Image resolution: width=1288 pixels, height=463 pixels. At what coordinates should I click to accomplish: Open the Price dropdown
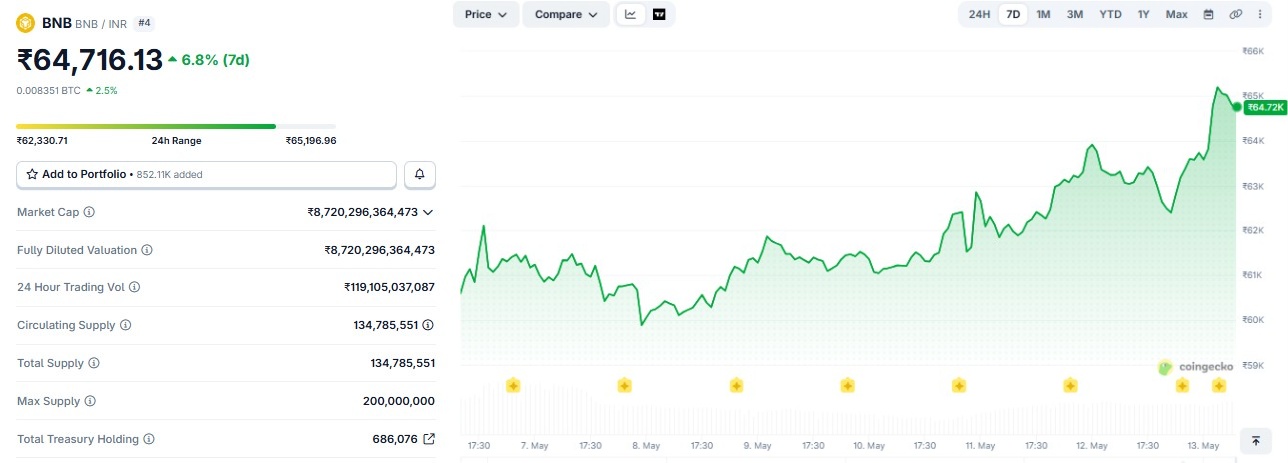click(x=486, y=14)
